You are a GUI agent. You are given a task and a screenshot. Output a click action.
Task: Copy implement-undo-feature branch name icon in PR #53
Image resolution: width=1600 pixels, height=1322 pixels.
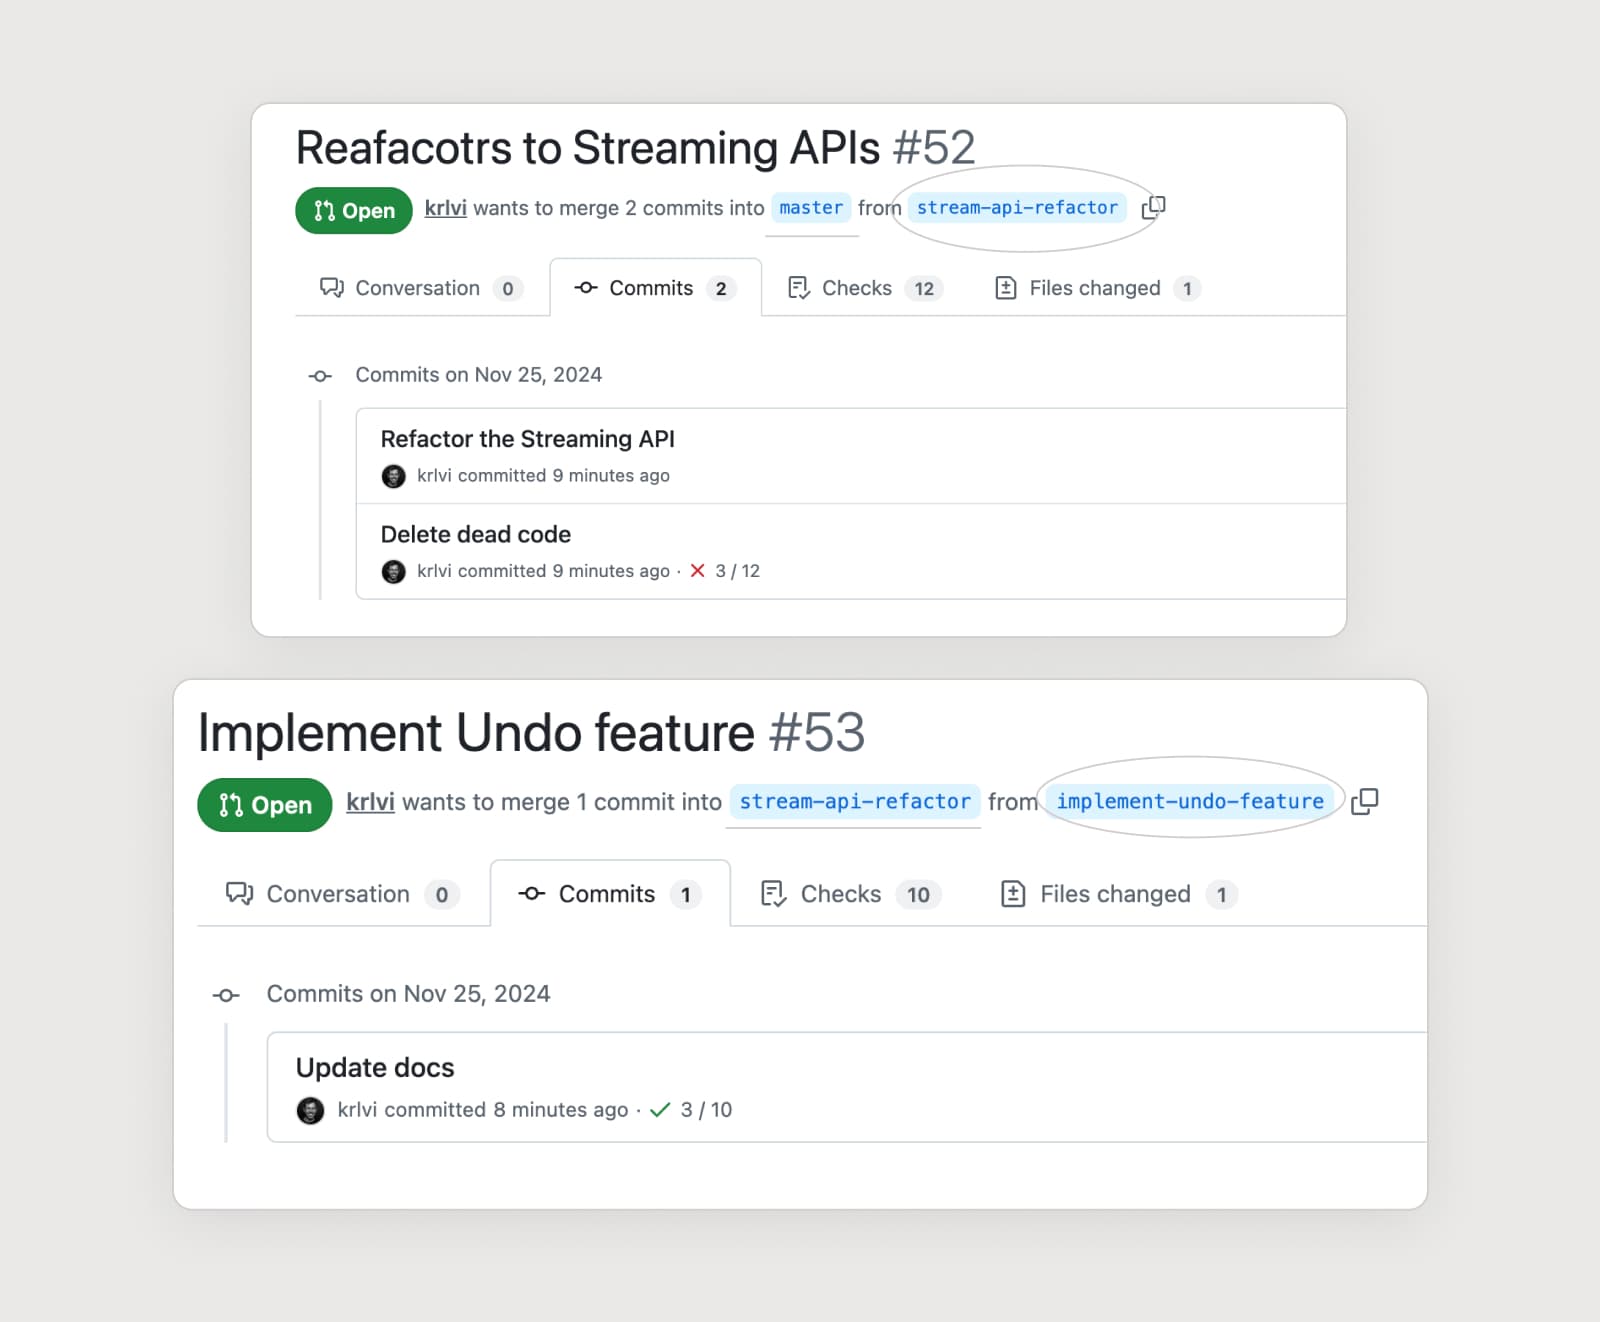click(x=1364, y=801)
